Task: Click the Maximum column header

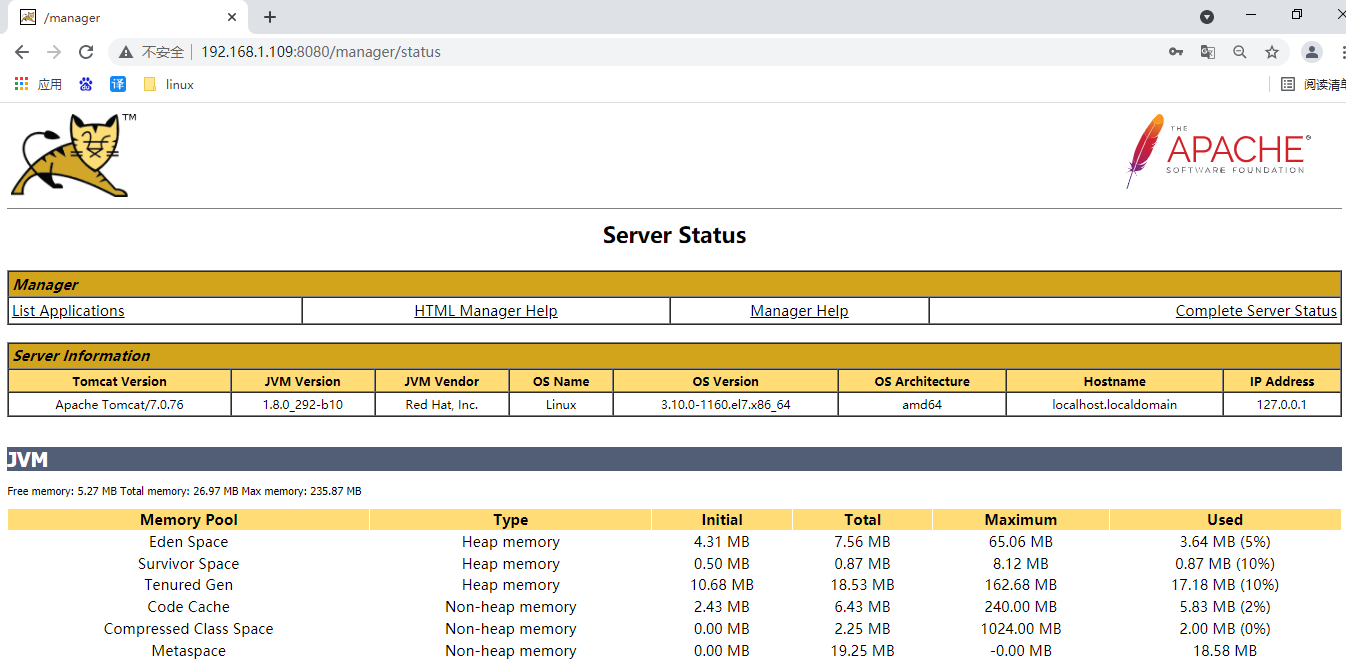Action: click(1021, 520)
